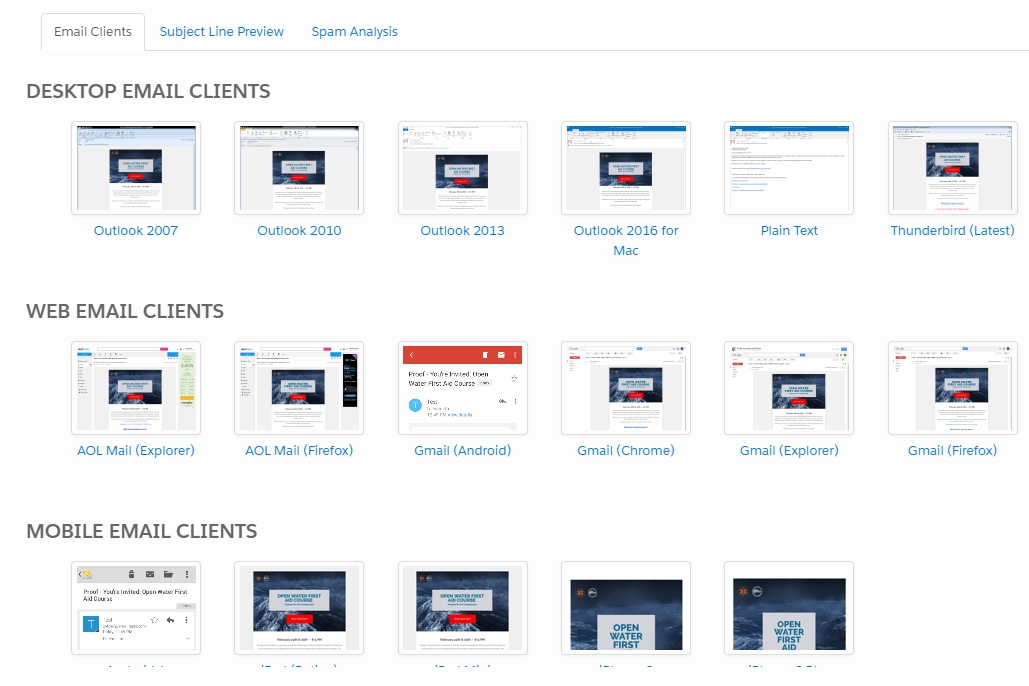Open the Spam Analysis tab

pos(354,31)
